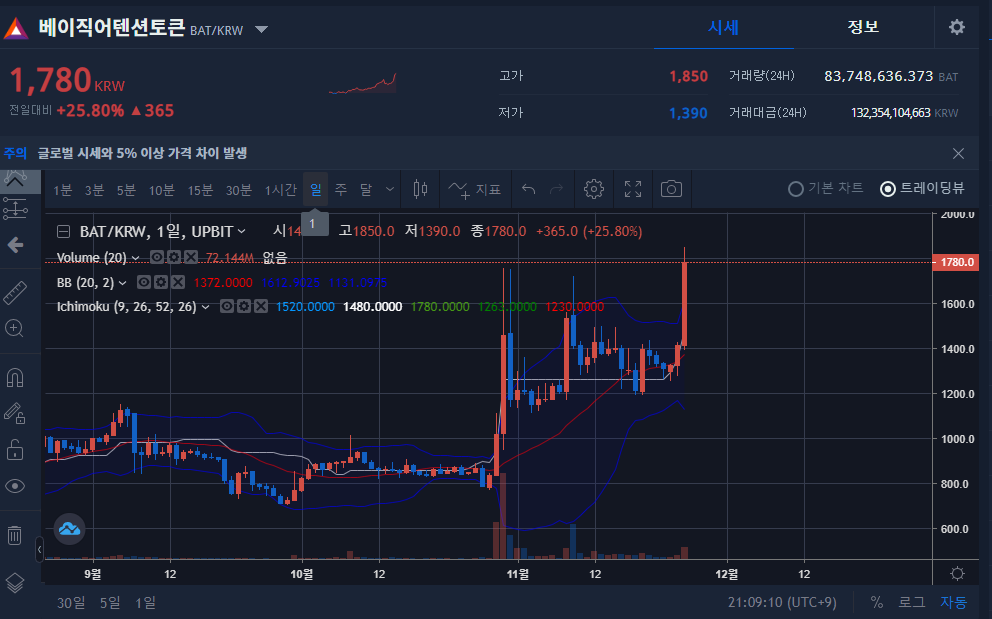Viewport: 992px width, 619px height.
Task: Select the zoom-in magnifier tool
Action: (x=15, y=328)
